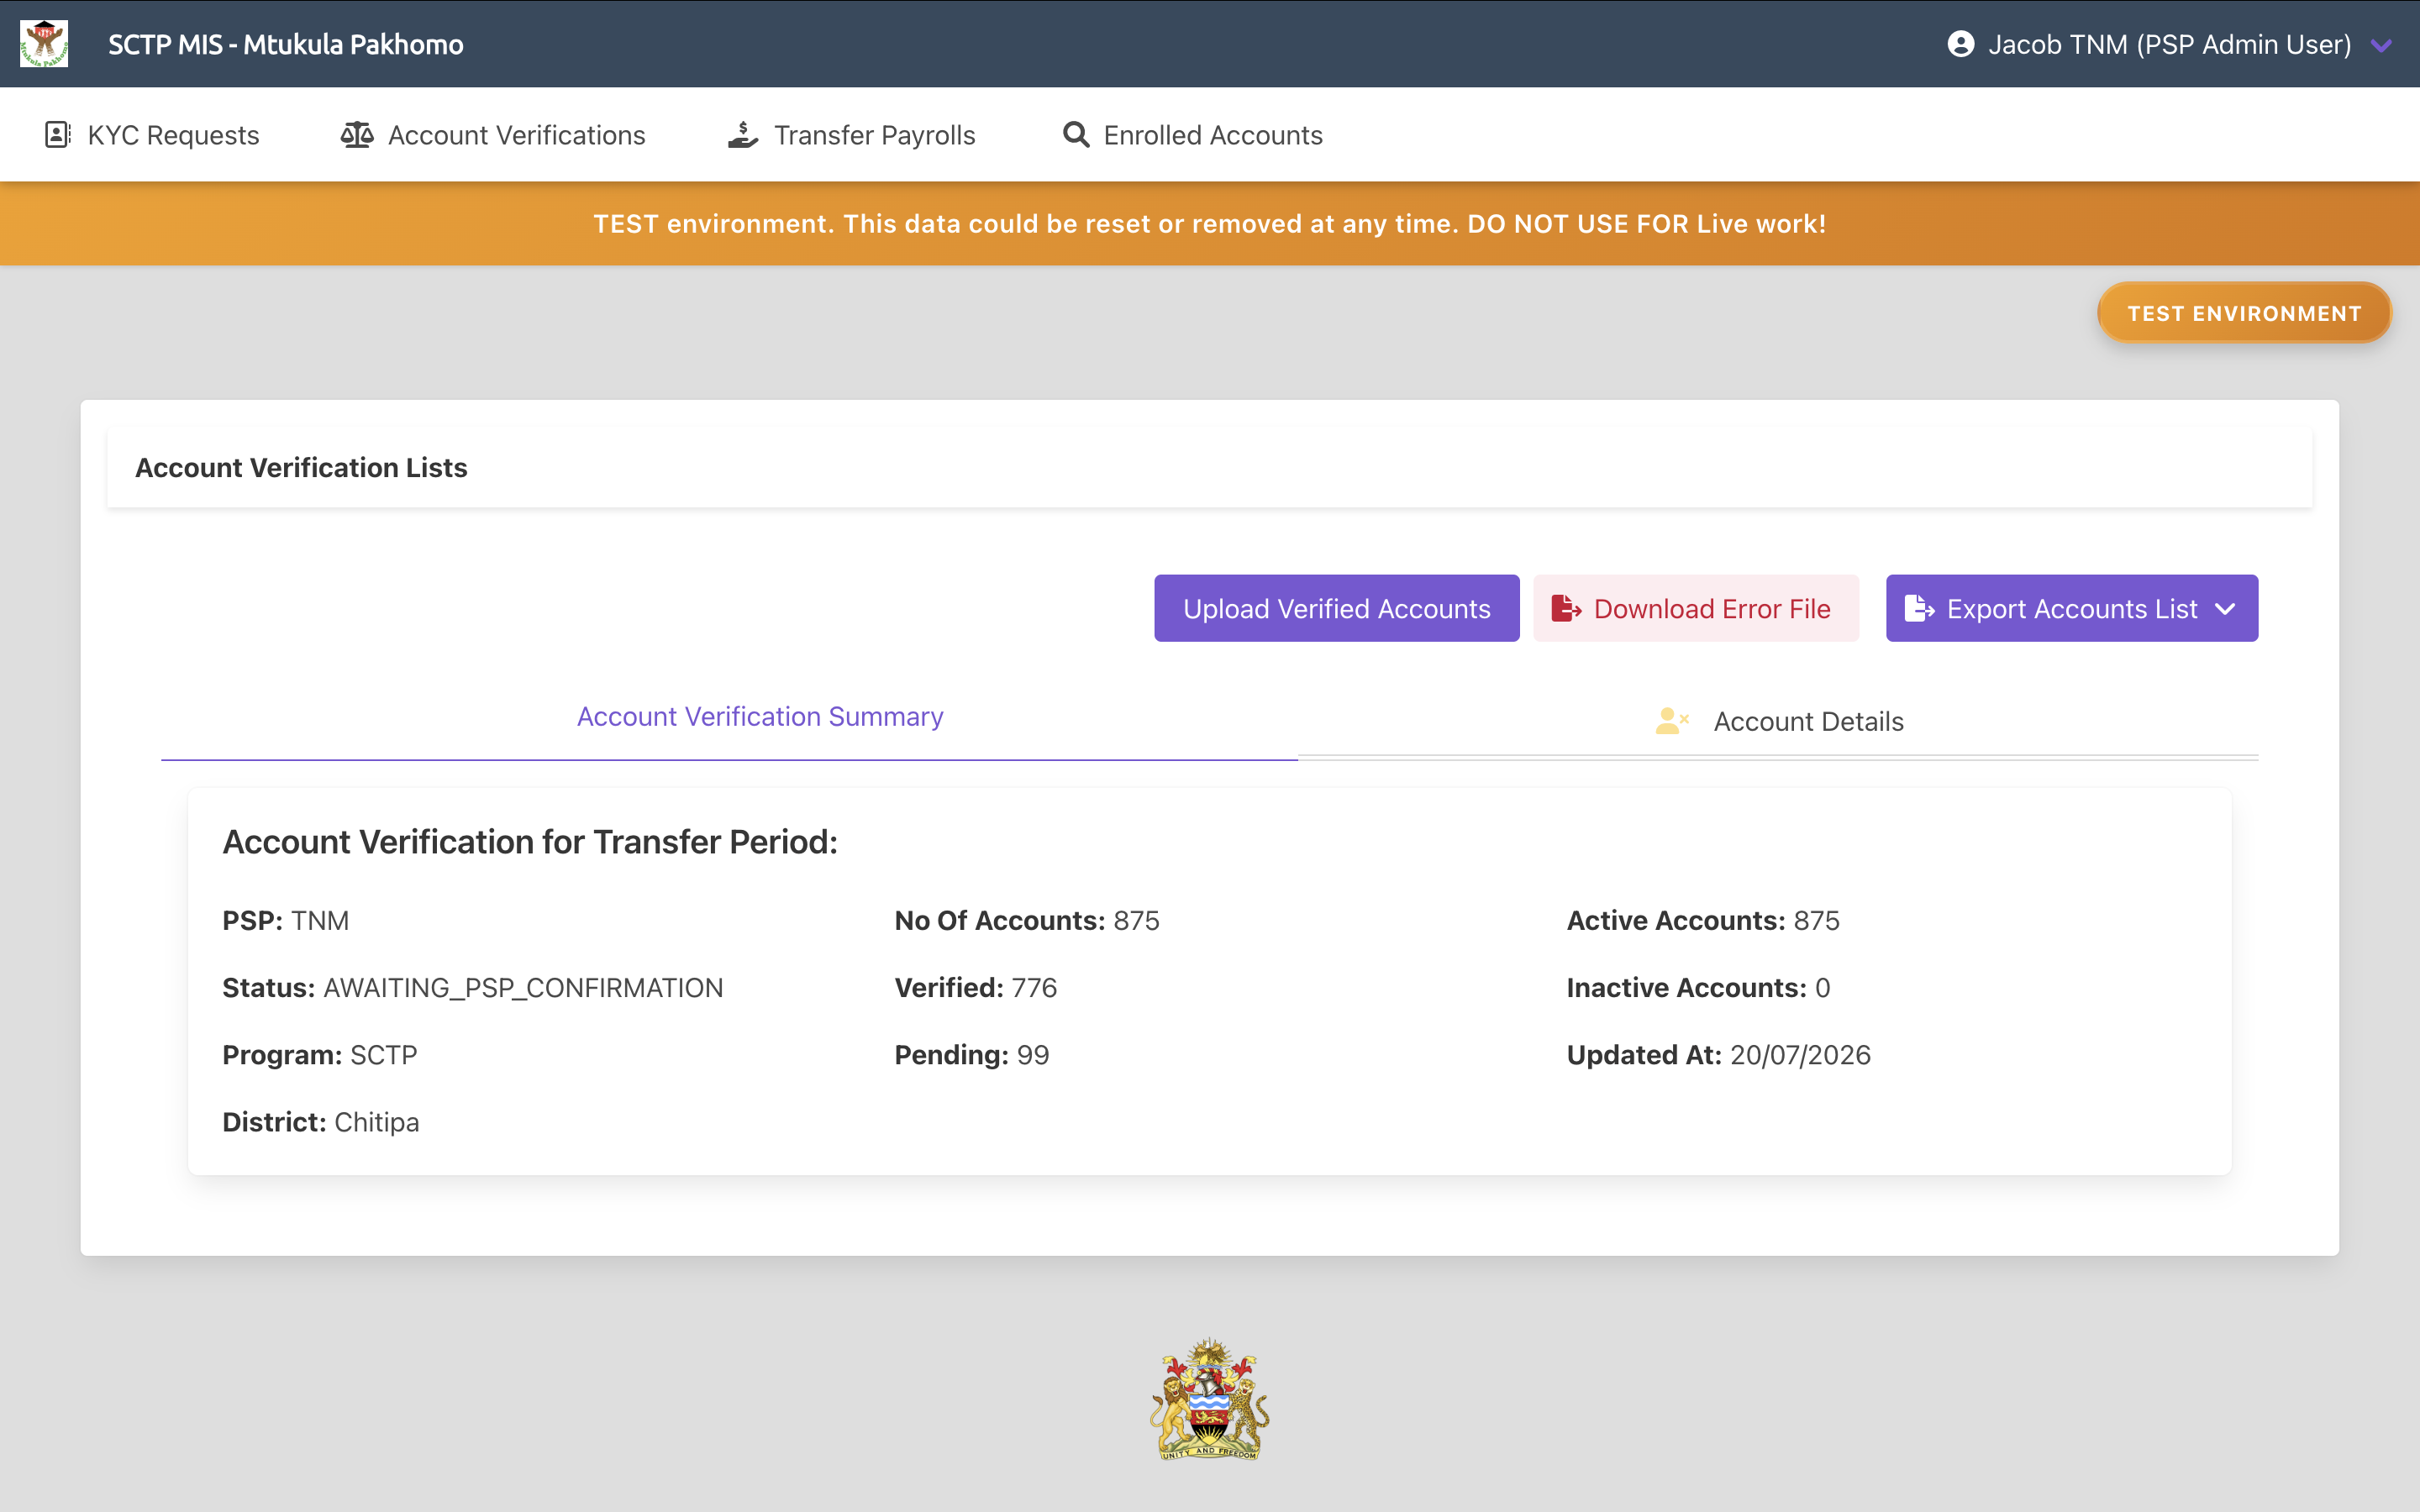Open the Account Verifications menu

493,135
